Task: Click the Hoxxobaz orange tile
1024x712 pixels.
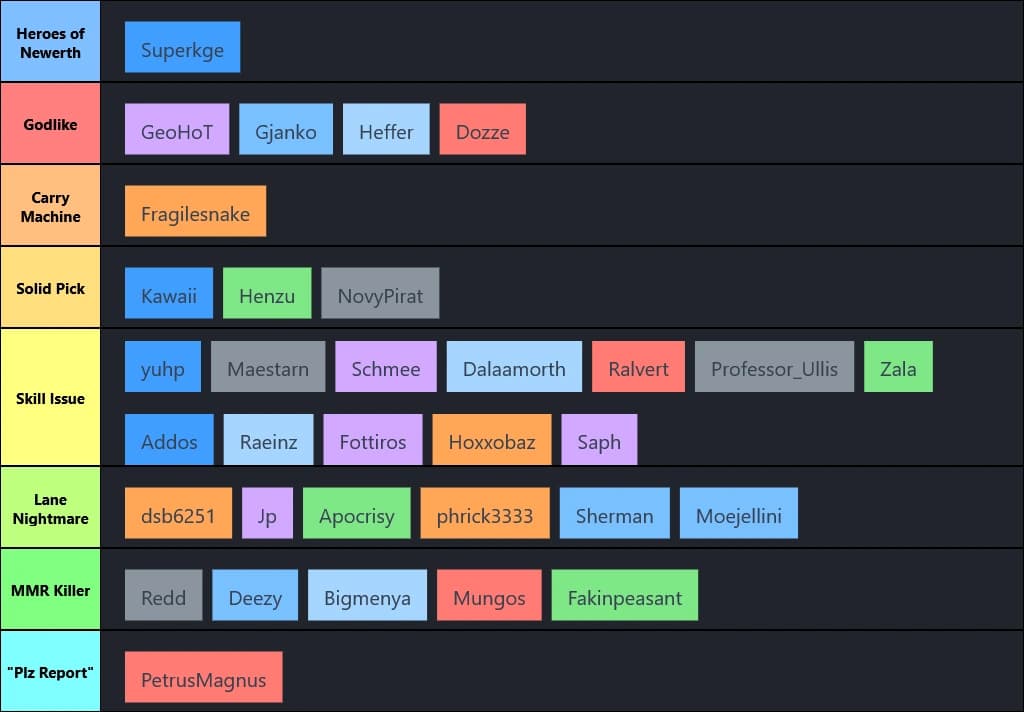Action: 491,440
